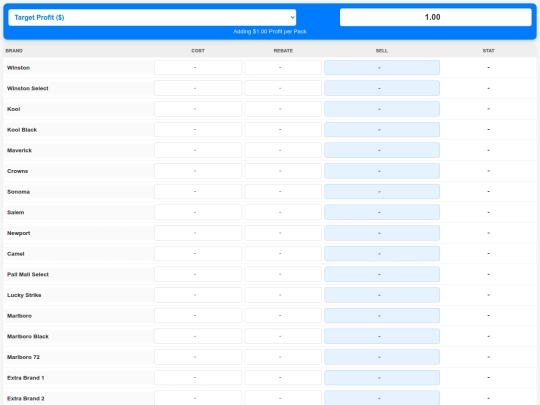
Task: Edit the Winston Select cost field
Action: coord(198,88)
